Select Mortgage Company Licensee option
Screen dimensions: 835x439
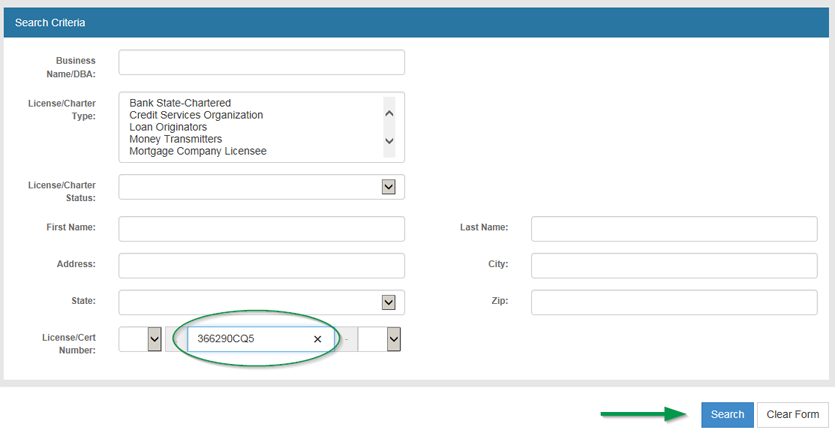point(197,151)
